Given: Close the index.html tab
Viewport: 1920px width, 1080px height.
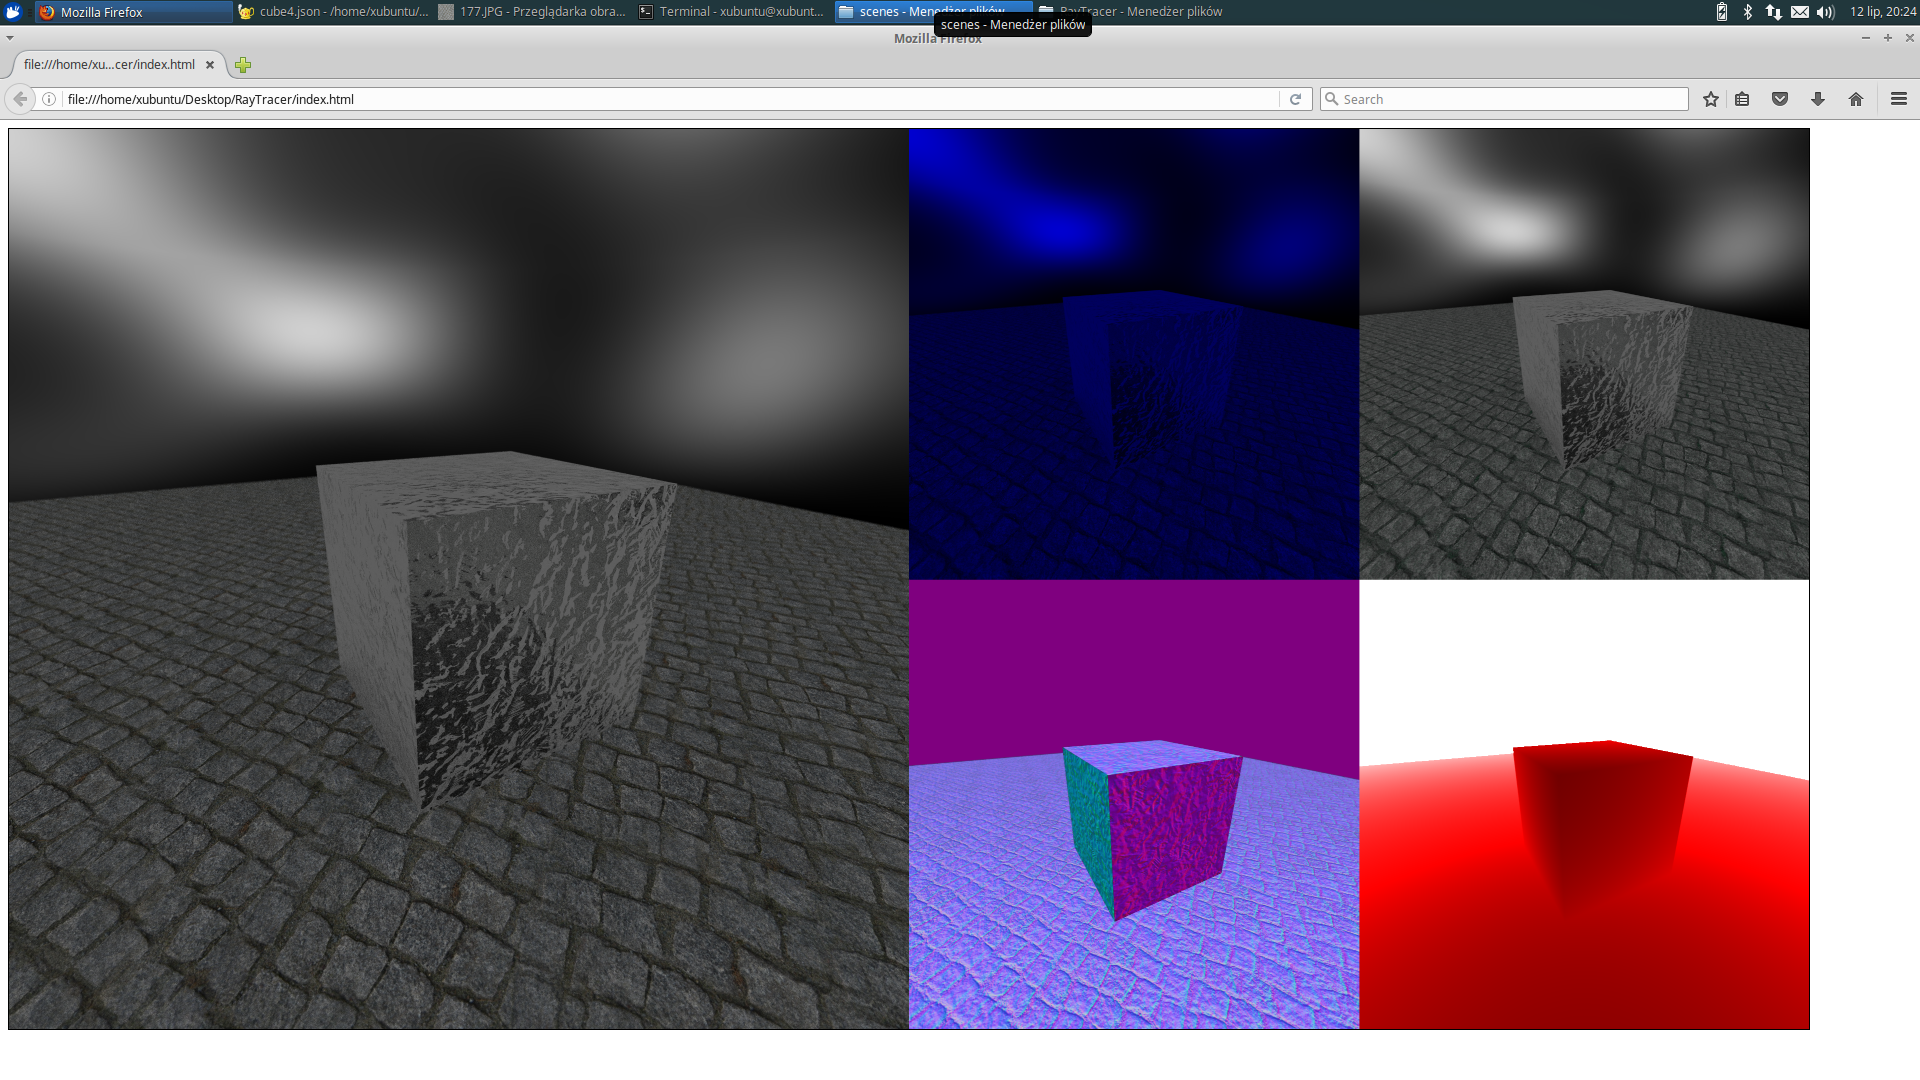Looking at the screenshot, I should click(210, 65).
